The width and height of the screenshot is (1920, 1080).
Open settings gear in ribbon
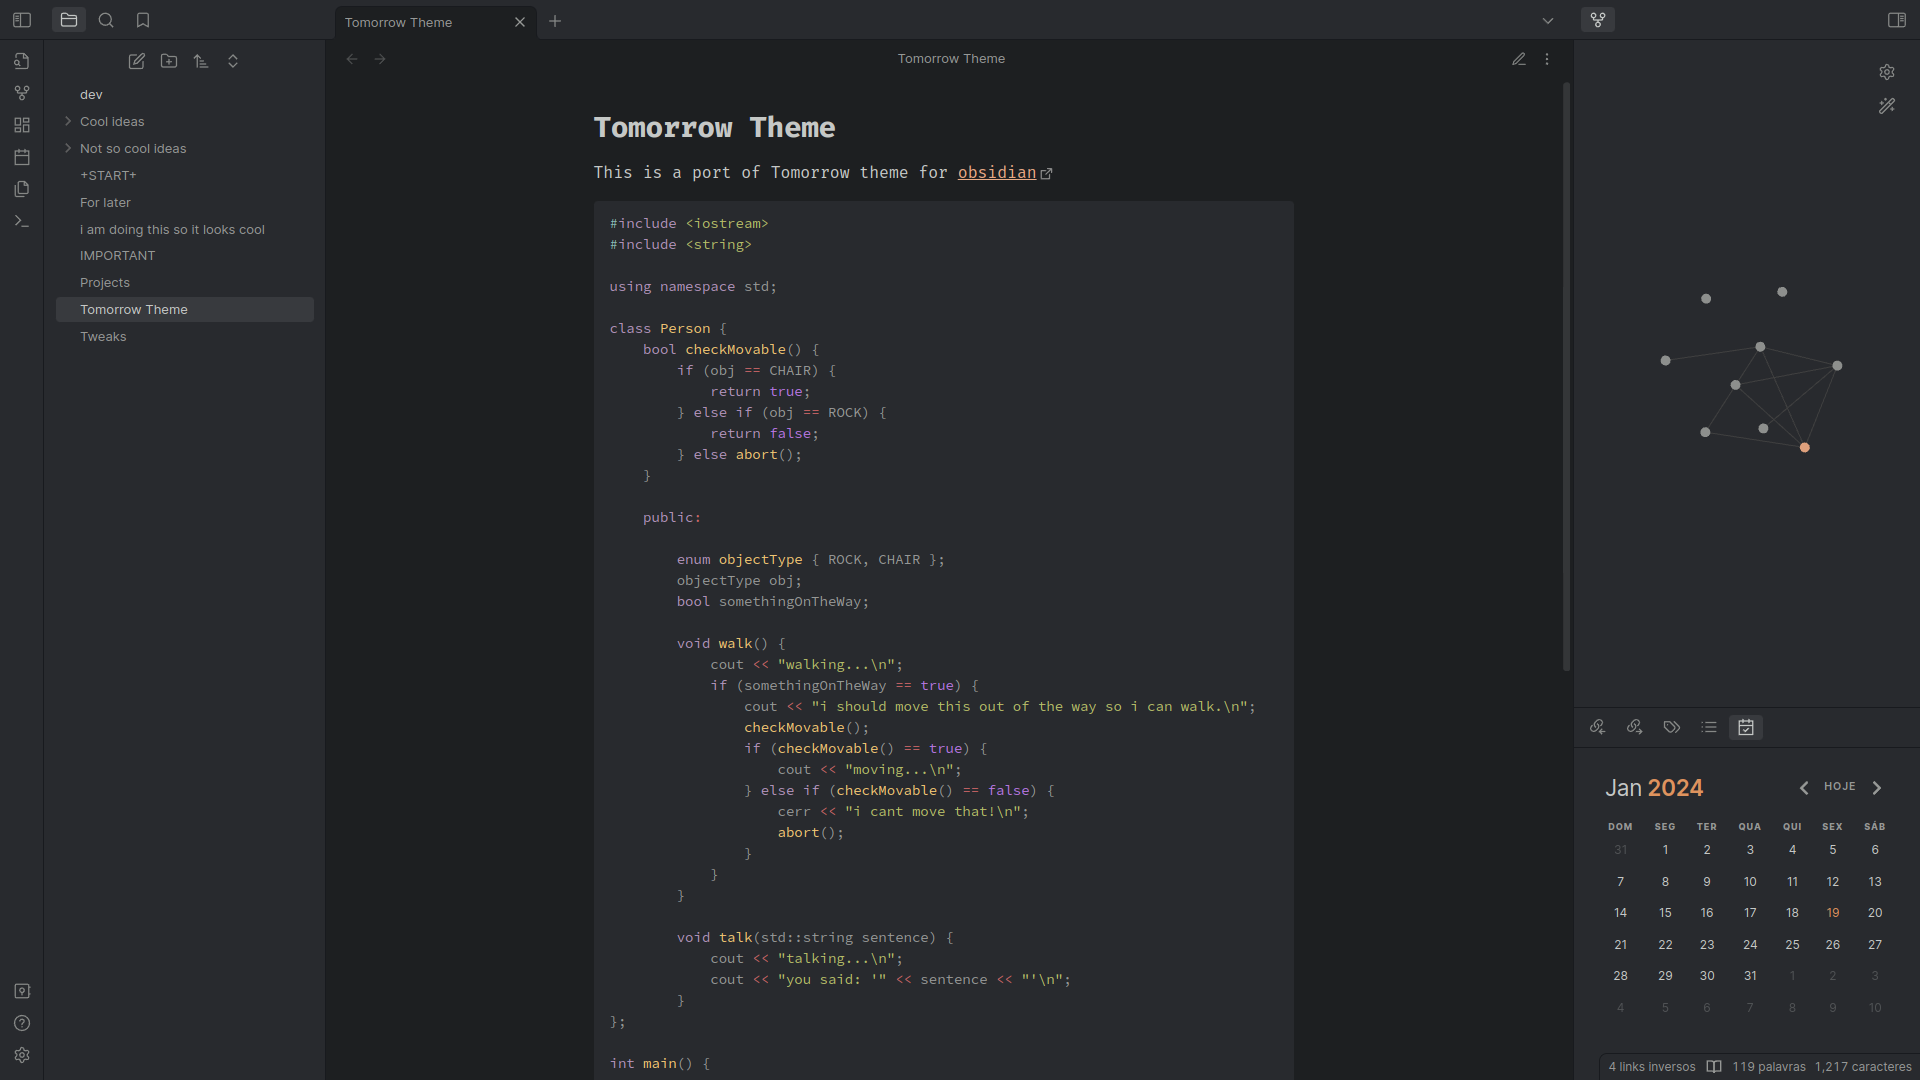[22, 1055]
